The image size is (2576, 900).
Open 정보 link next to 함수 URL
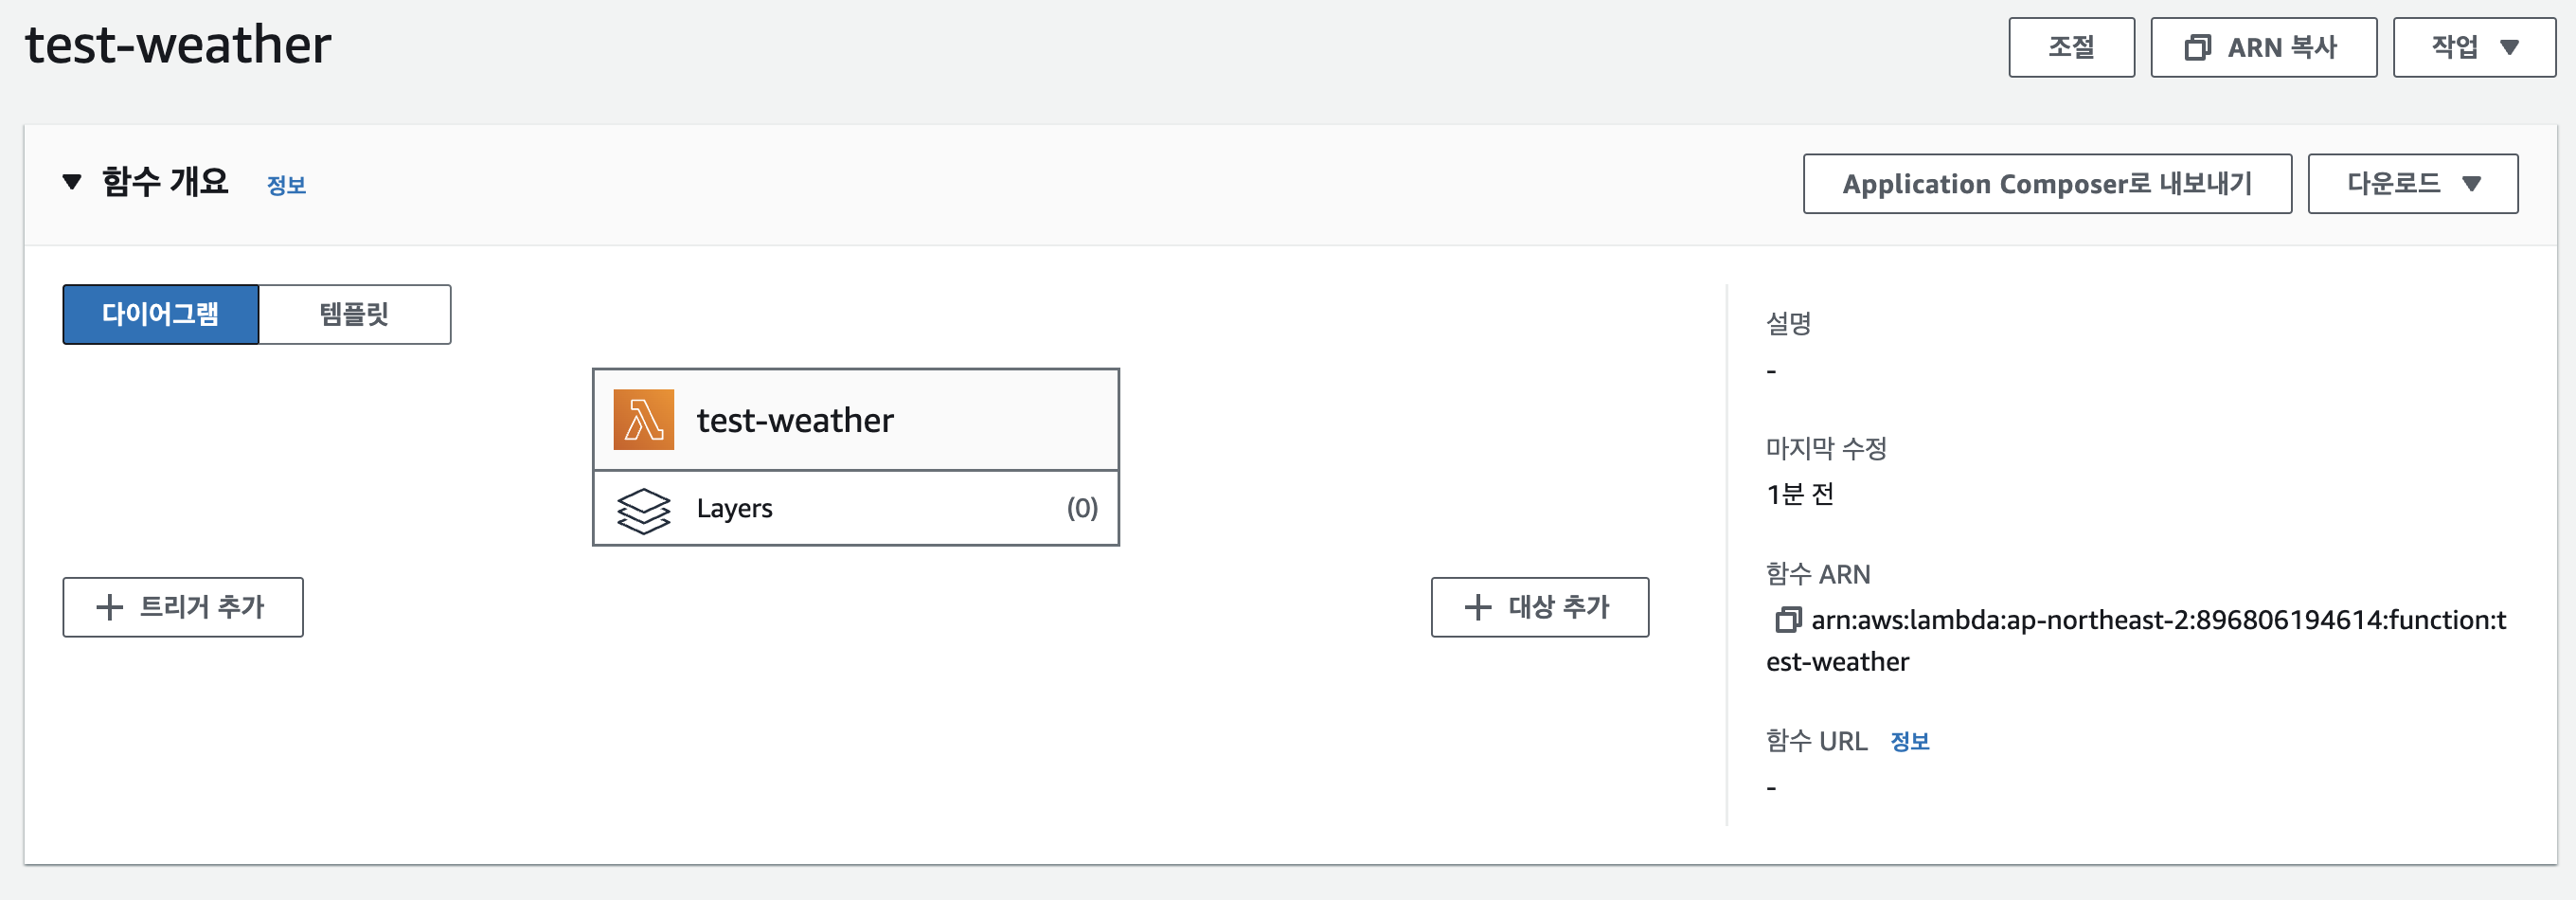pos(1909,741)
